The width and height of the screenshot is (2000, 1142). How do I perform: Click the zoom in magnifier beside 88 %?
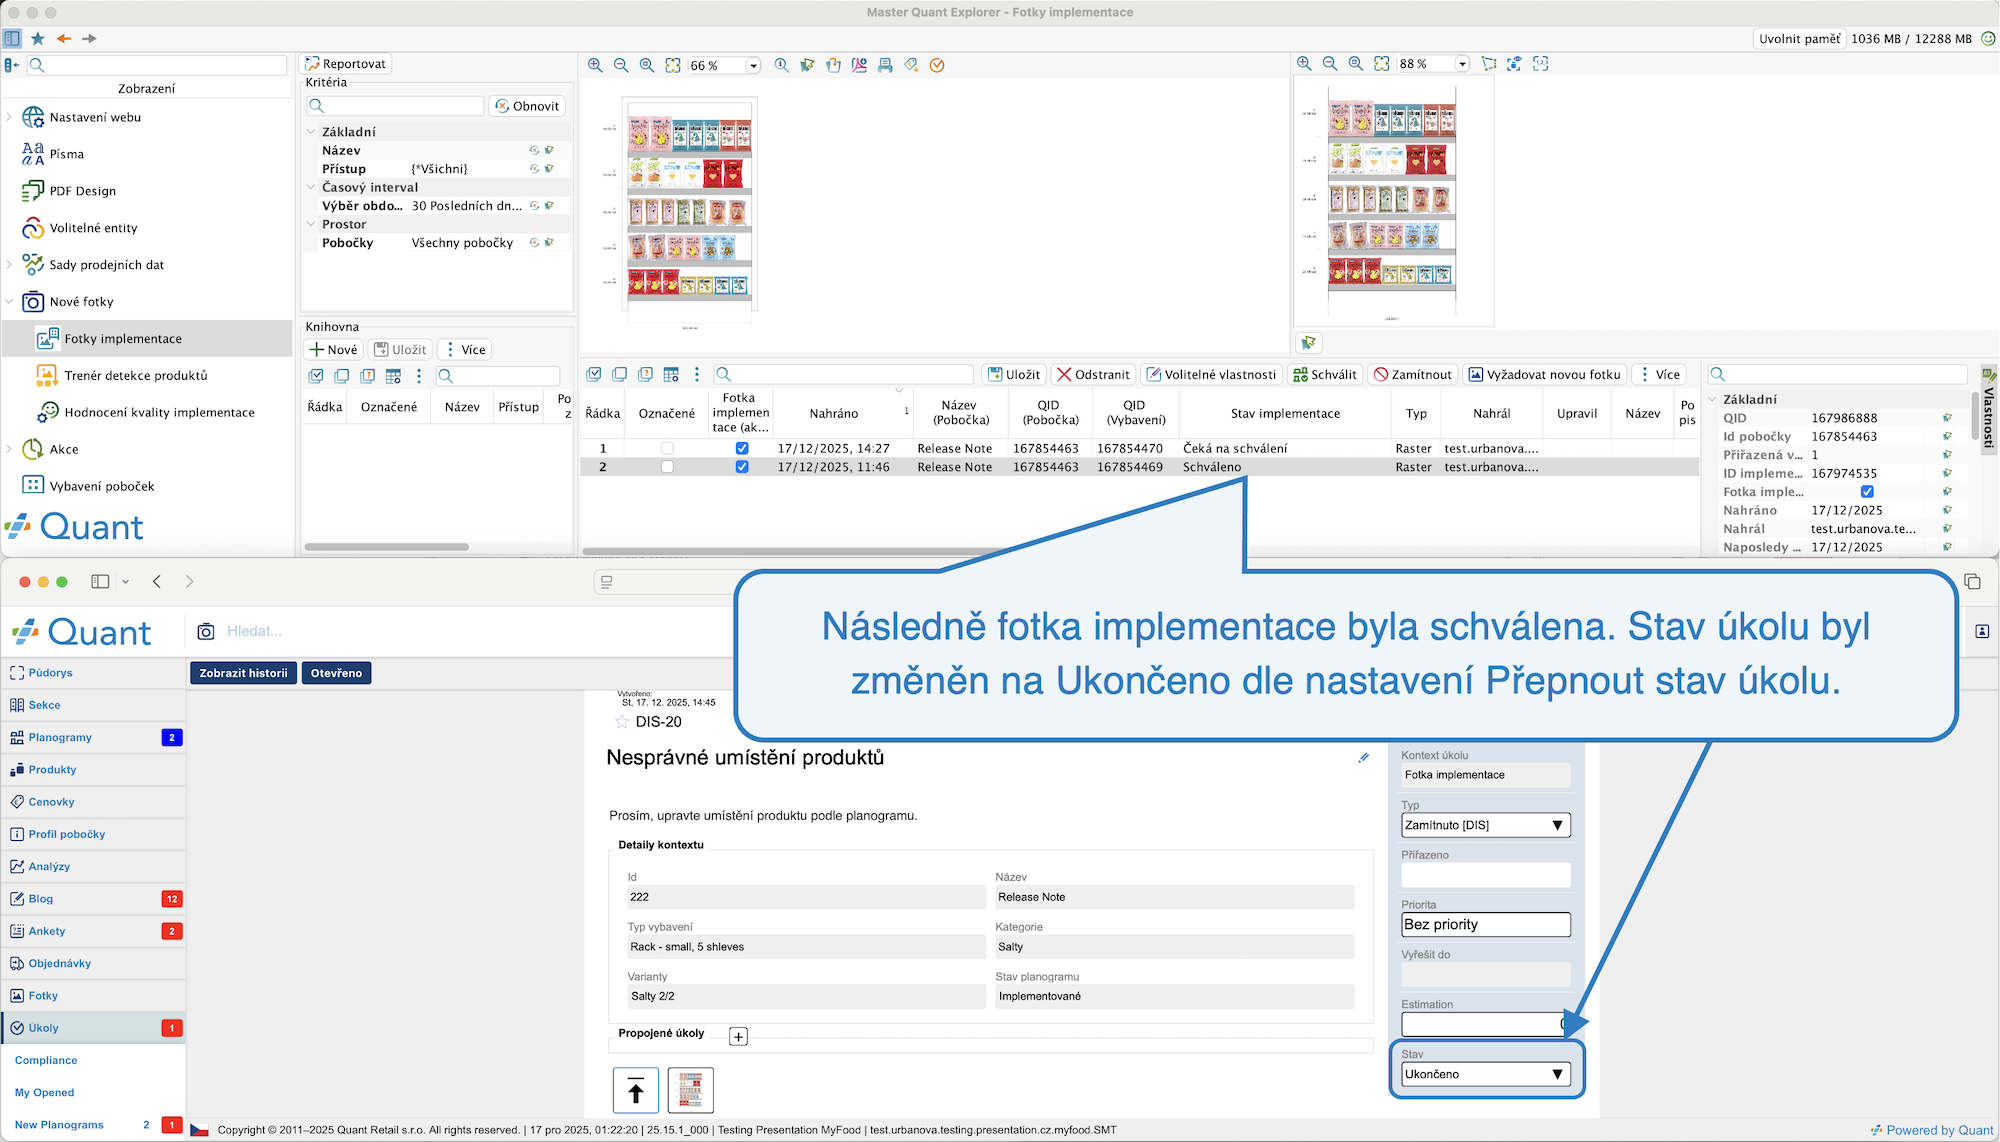click(1304, 63)
